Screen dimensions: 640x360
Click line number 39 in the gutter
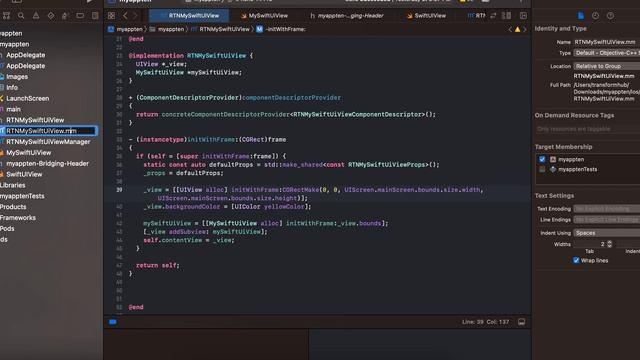coord(119,190)
